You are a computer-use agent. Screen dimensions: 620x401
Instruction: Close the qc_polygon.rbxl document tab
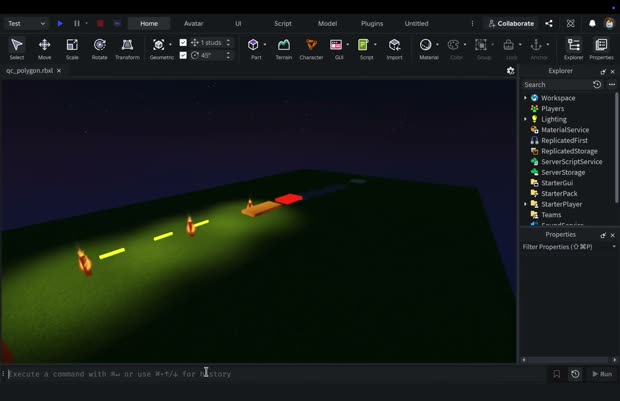[59, 70]
